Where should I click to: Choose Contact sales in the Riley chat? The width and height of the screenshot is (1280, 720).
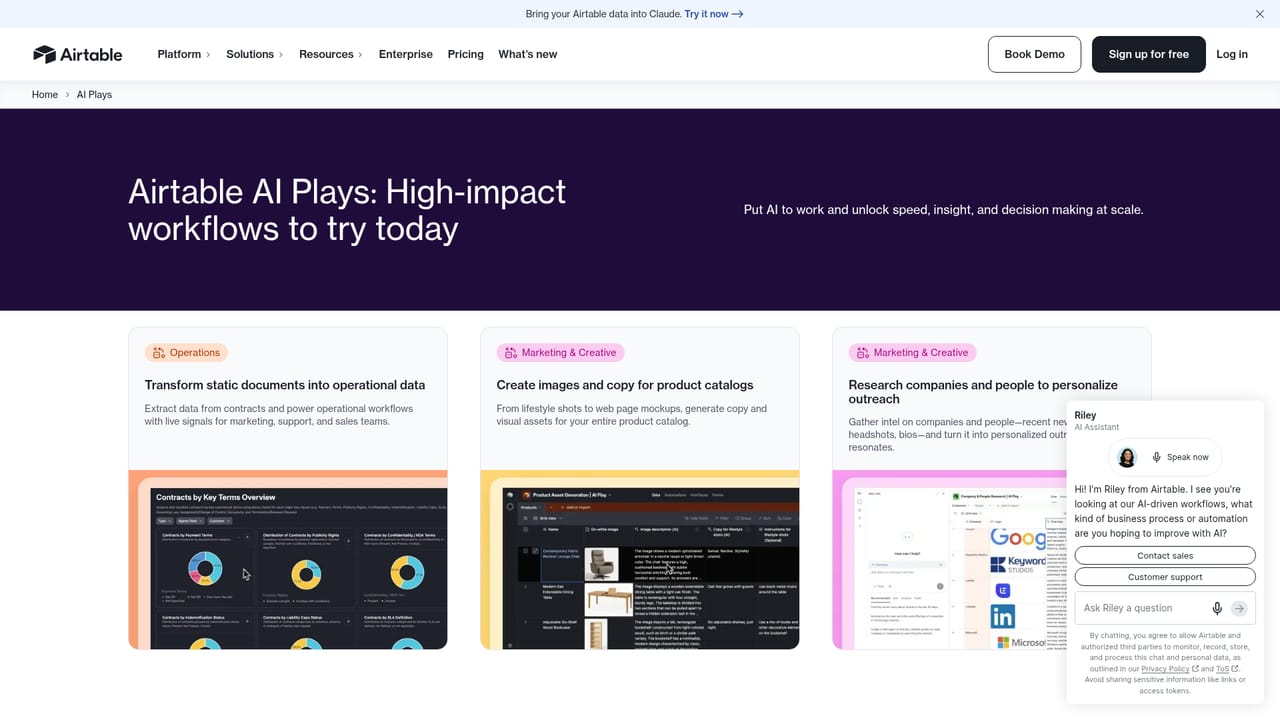(1165, 556)
